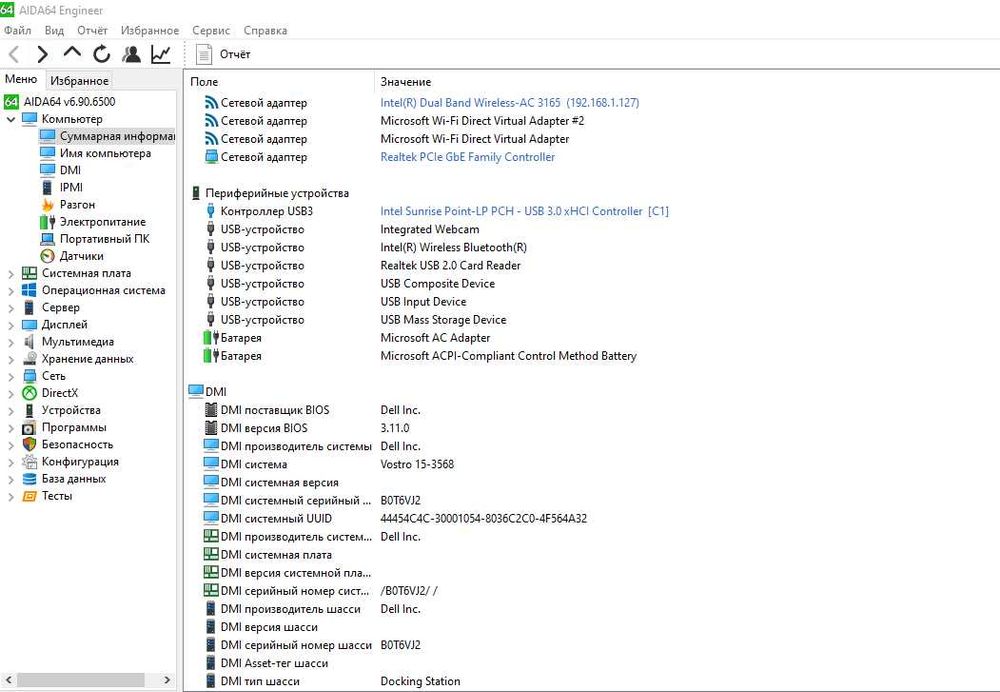Click the Операционная система Windows logo icon
The width and height of the screenshot is (1000, 692).
pos(29,290)
